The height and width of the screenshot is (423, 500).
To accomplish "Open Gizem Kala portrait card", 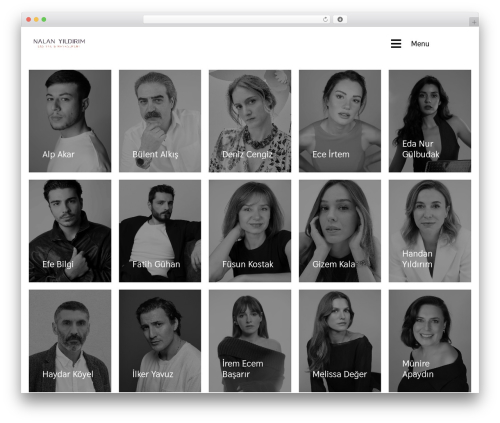I will [340, 231].
